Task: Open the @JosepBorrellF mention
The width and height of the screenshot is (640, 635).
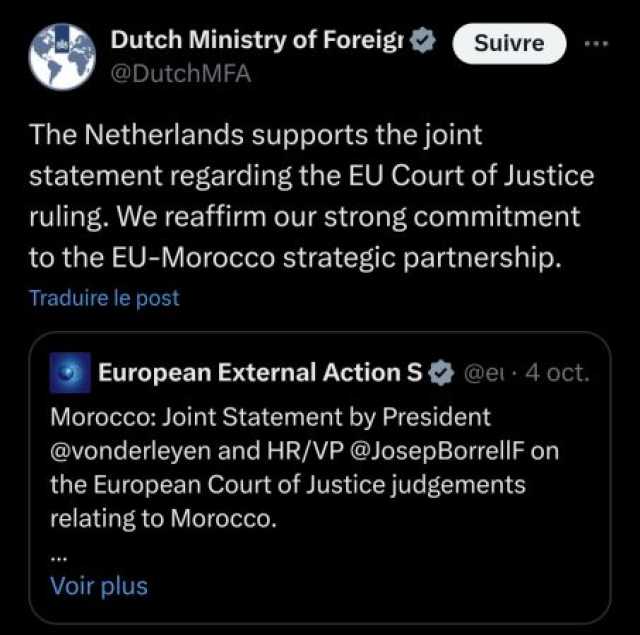Action: point(437,451)
